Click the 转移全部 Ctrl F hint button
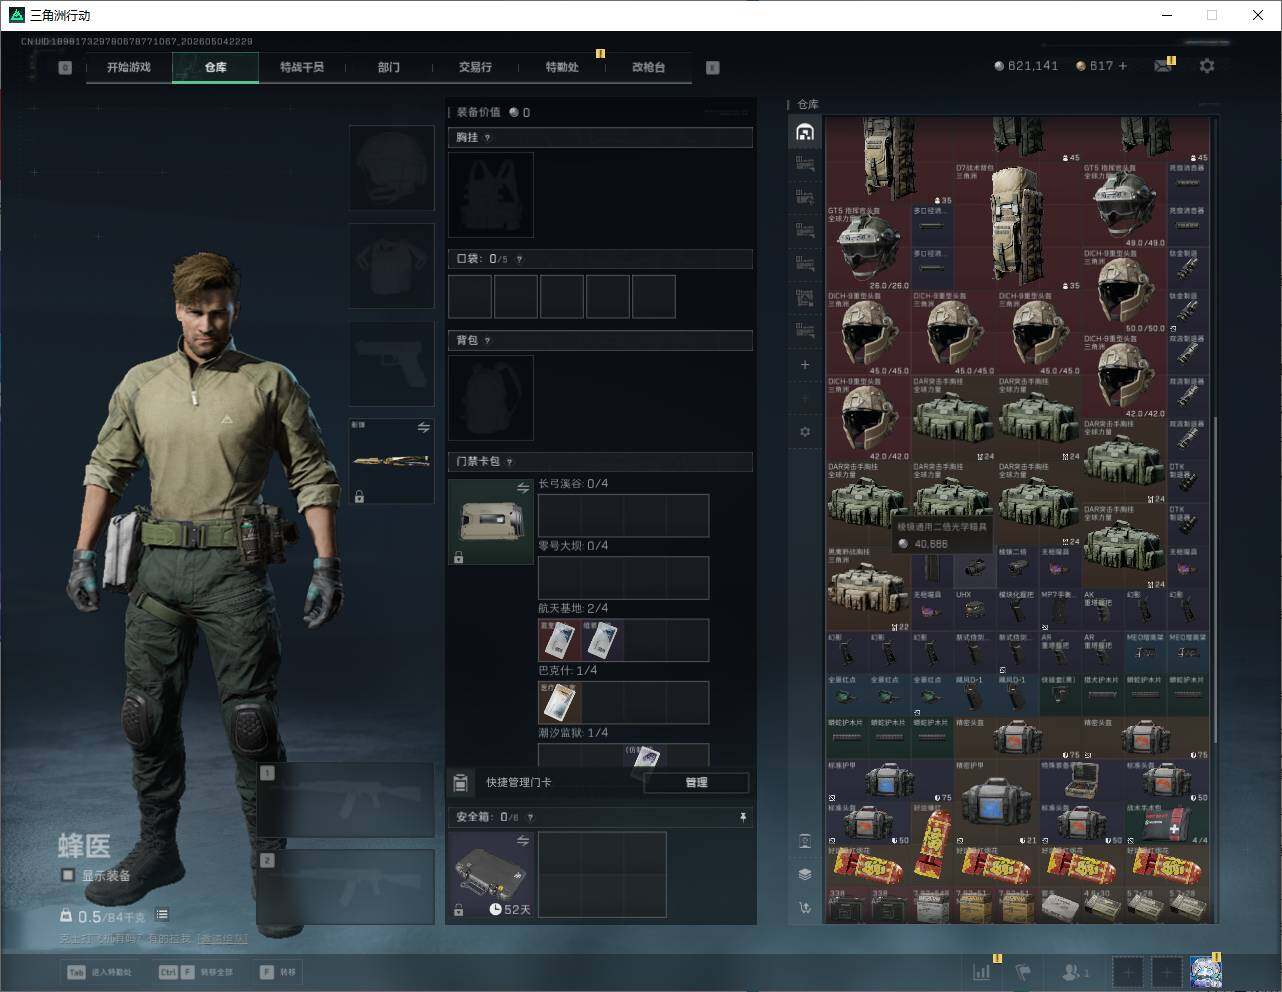The image size is (1282, 992). (x=196, y=972)
